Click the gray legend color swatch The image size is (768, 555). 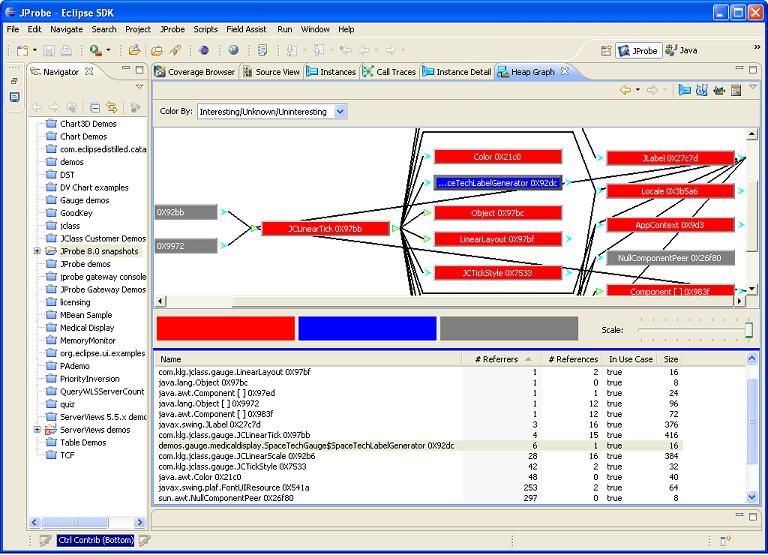(509, 328)
